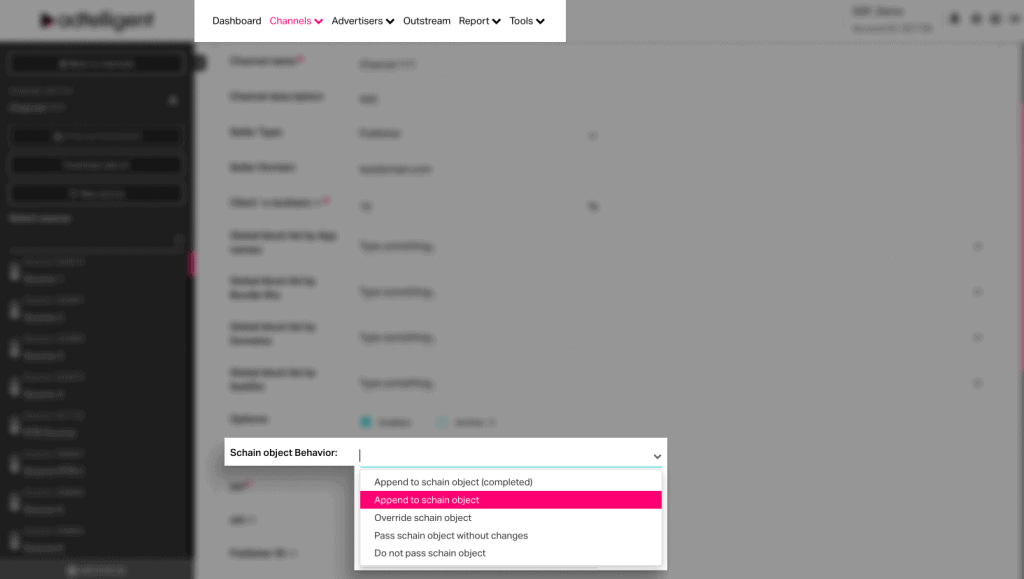Viewport: 1024px width, 579px height.
Task: Select 'Append to schain object (completed)' option
Action: pos(453,482)
